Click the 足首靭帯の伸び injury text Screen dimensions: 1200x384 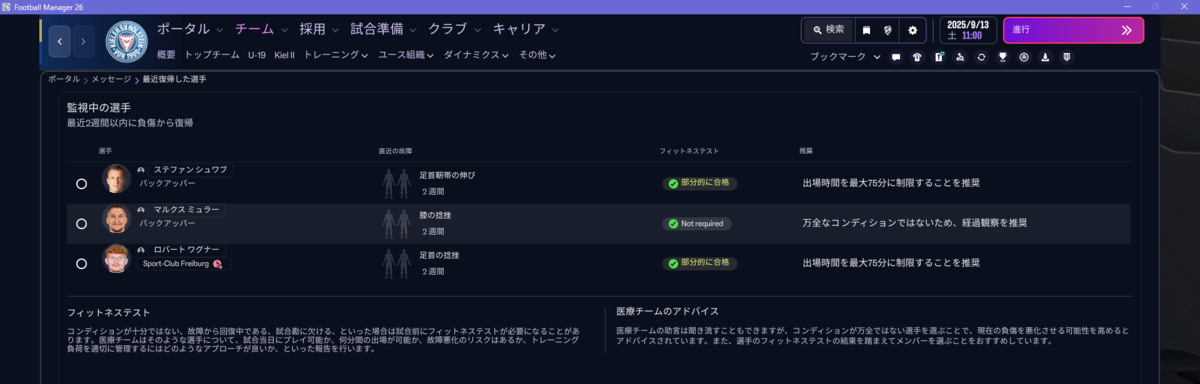(x=447, y=176)
